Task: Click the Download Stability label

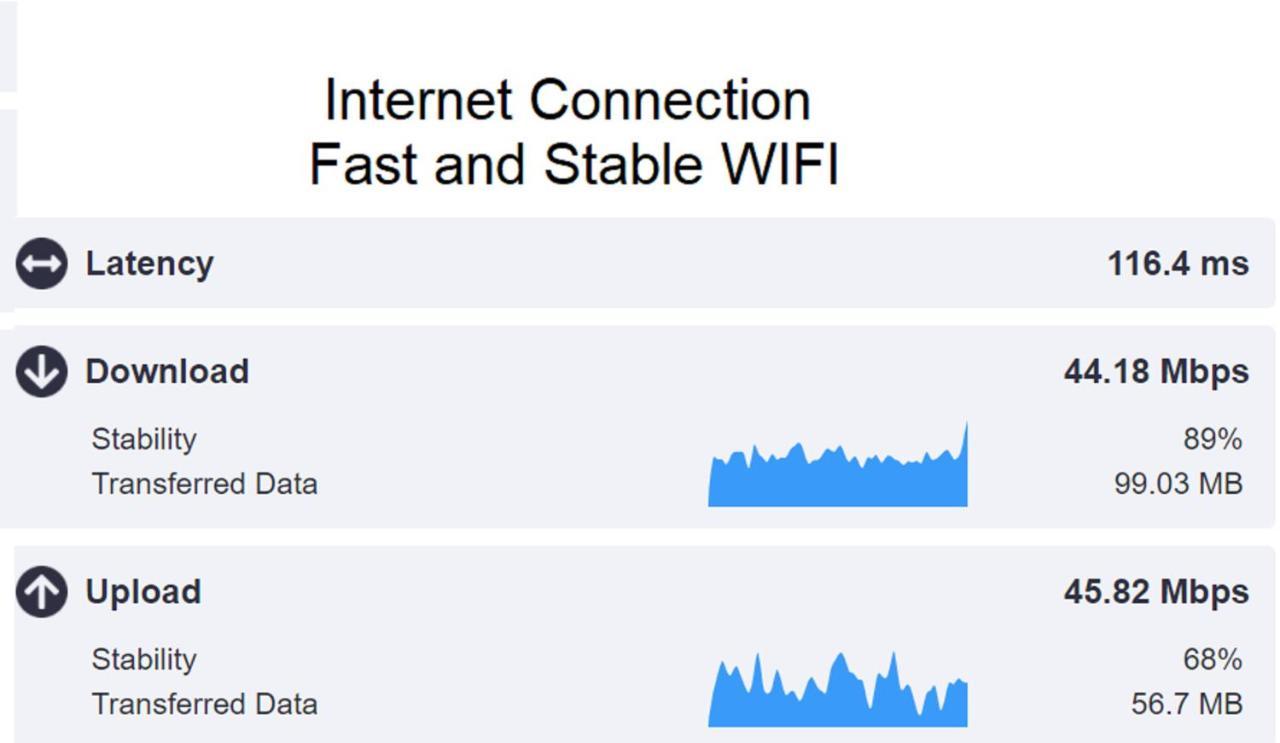Action: pyautogui.click(x=144, y=440)
